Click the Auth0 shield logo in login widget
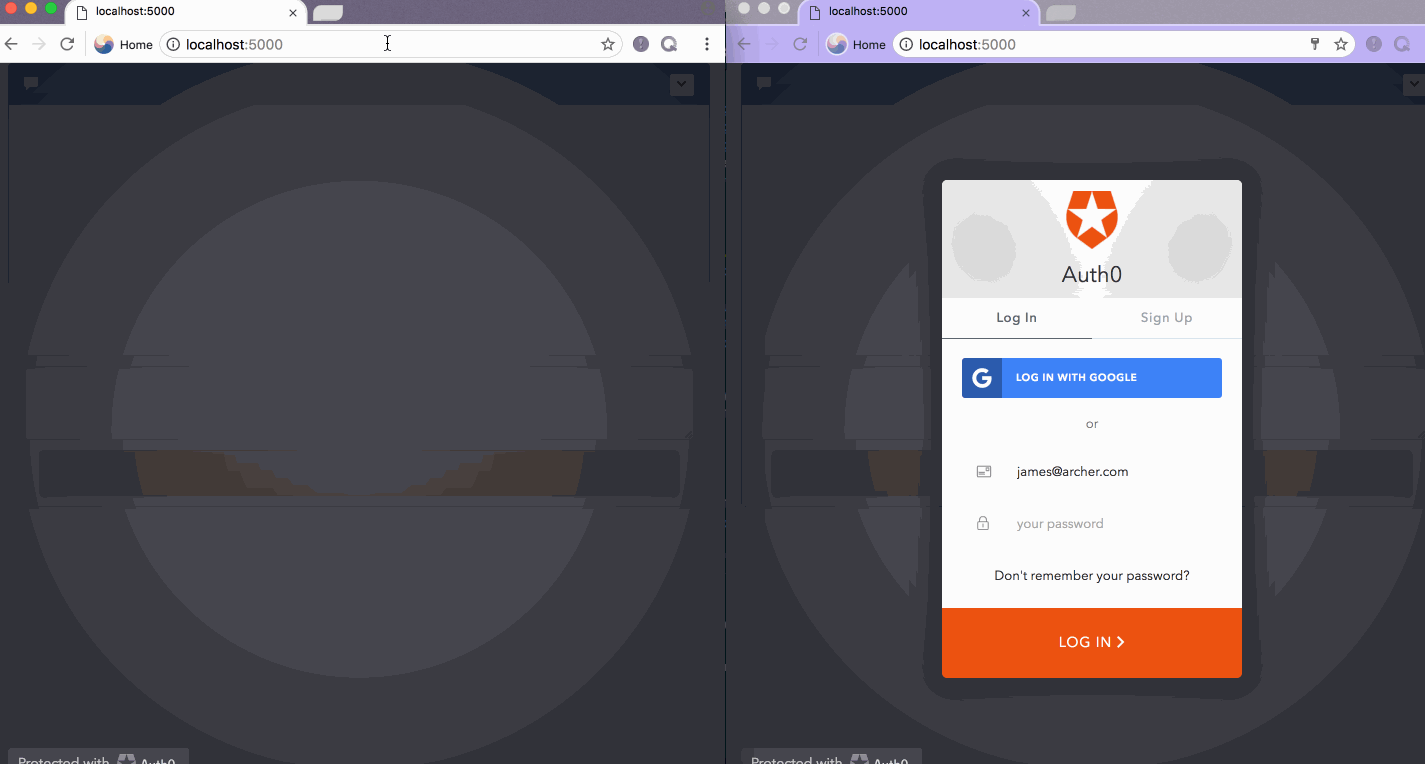This screenshot has width=1425, height=764. tap(1092, 219)
